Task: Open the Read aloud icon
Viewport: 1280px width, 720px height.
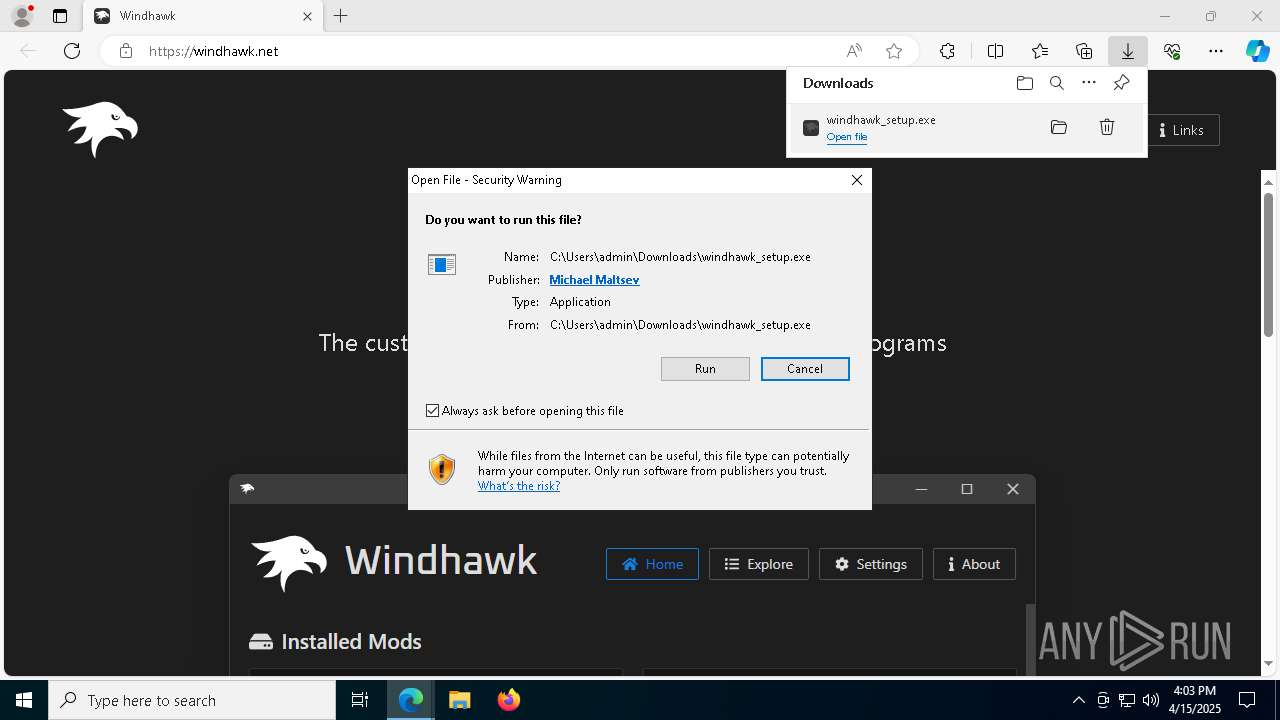Action: [x=854, y=51]
